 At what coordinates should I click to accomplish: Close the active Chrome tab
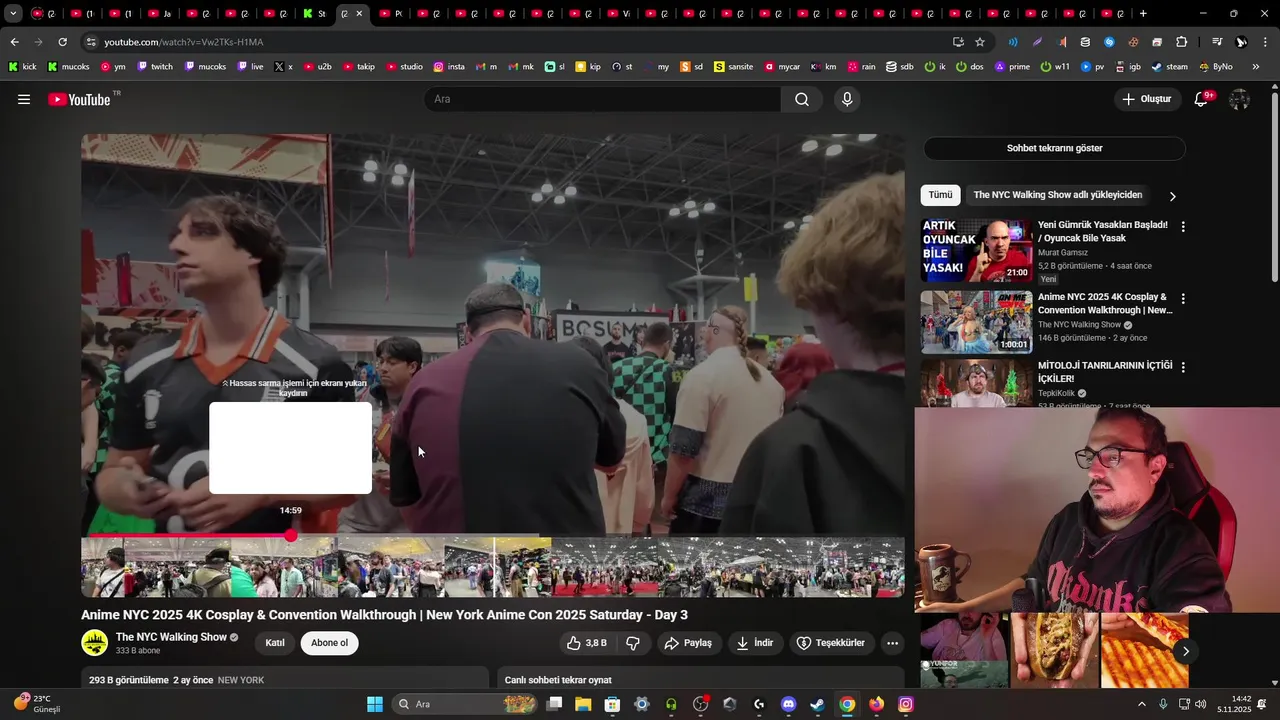pyautogui.click(x=359, y=14)
